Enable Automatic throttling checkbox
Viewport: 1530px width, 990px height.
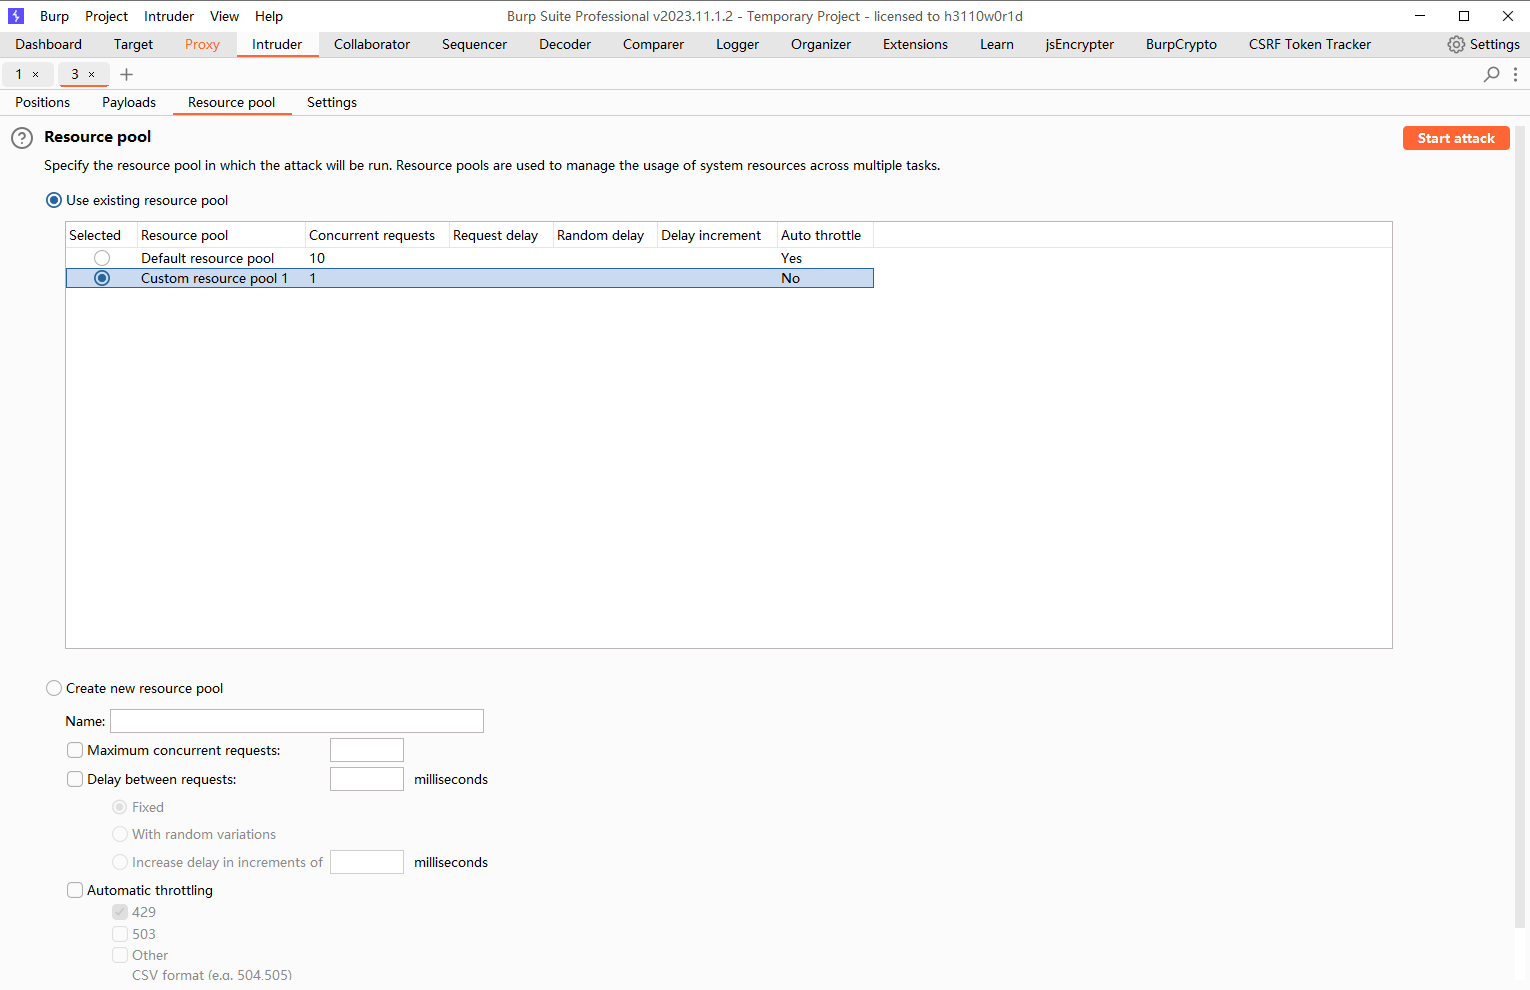pyautogui.click(x=75, y=890)
